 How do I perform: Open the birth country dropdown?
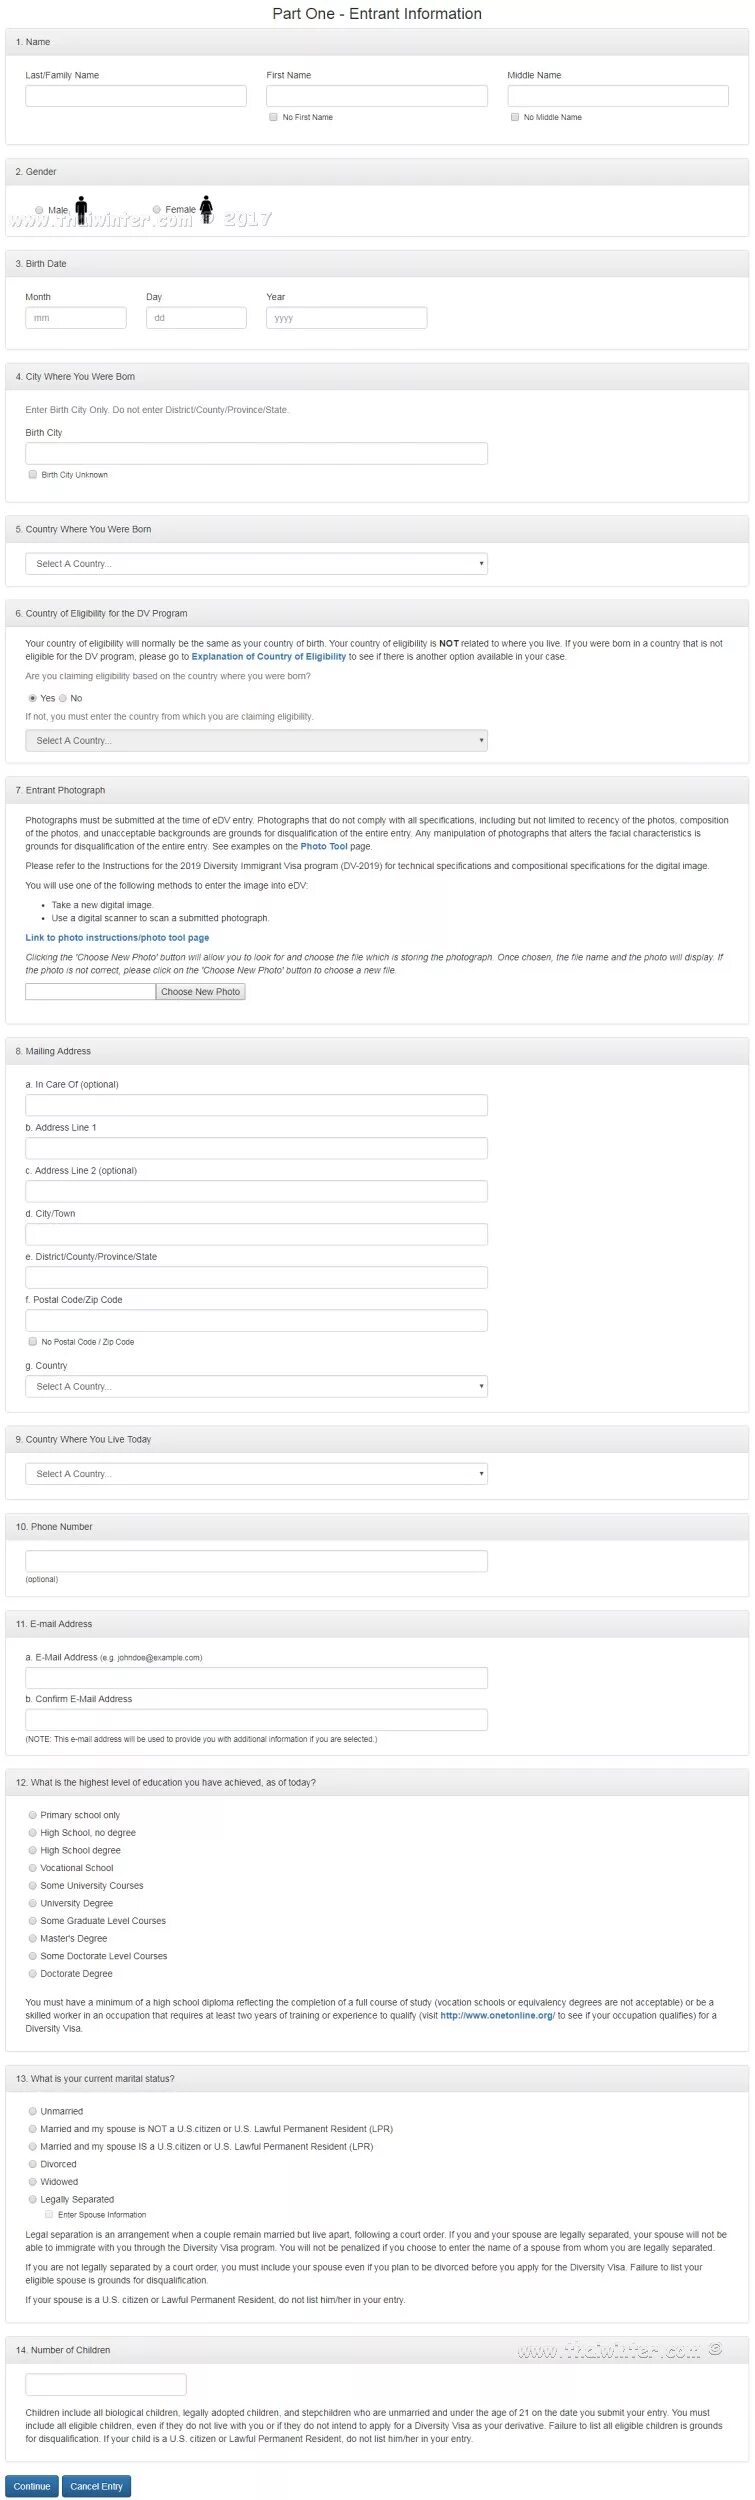256,563
